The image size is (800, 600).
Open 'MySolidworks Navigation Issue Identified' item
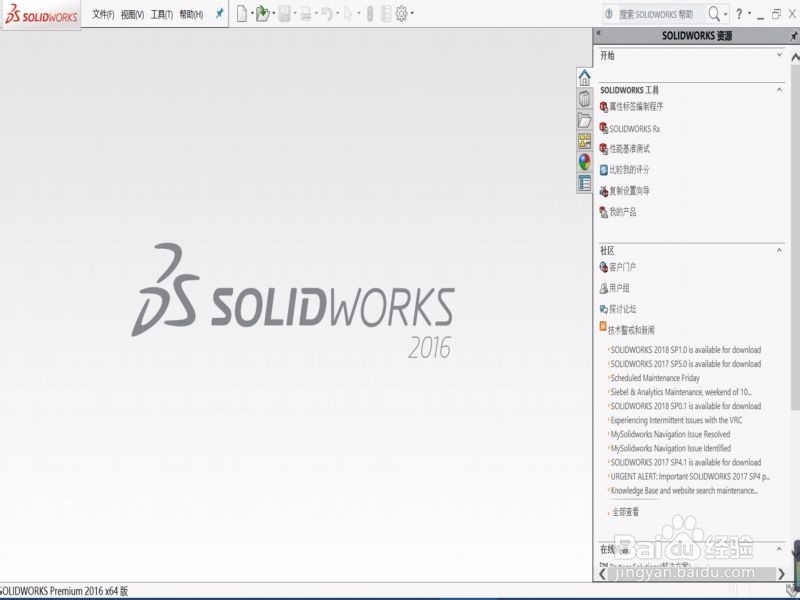[x=671, y=448]
